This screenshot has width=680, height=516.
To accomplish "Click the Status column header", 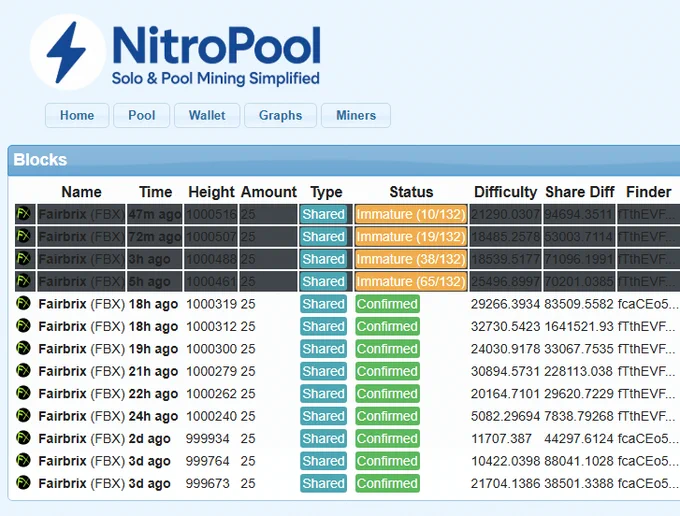I will pos(411,192).
